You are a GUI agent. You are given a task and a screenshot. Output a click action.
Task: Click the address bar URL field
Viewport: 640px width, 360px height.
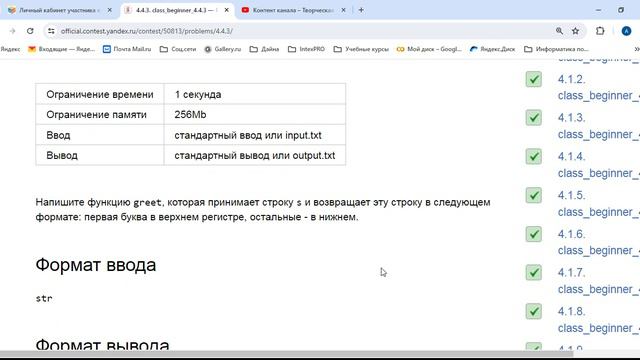[302, 31]
